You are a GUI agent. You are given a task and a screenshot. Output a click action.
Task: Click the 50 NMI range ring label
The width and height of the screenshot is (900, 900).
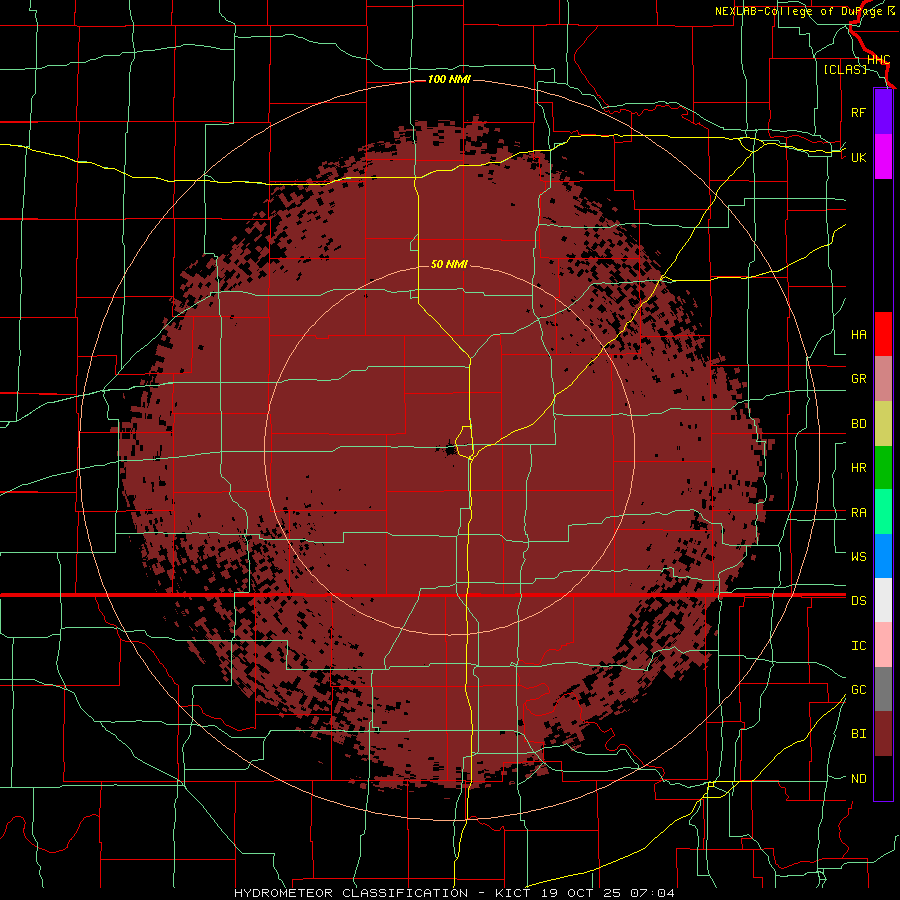pos(449,264)
